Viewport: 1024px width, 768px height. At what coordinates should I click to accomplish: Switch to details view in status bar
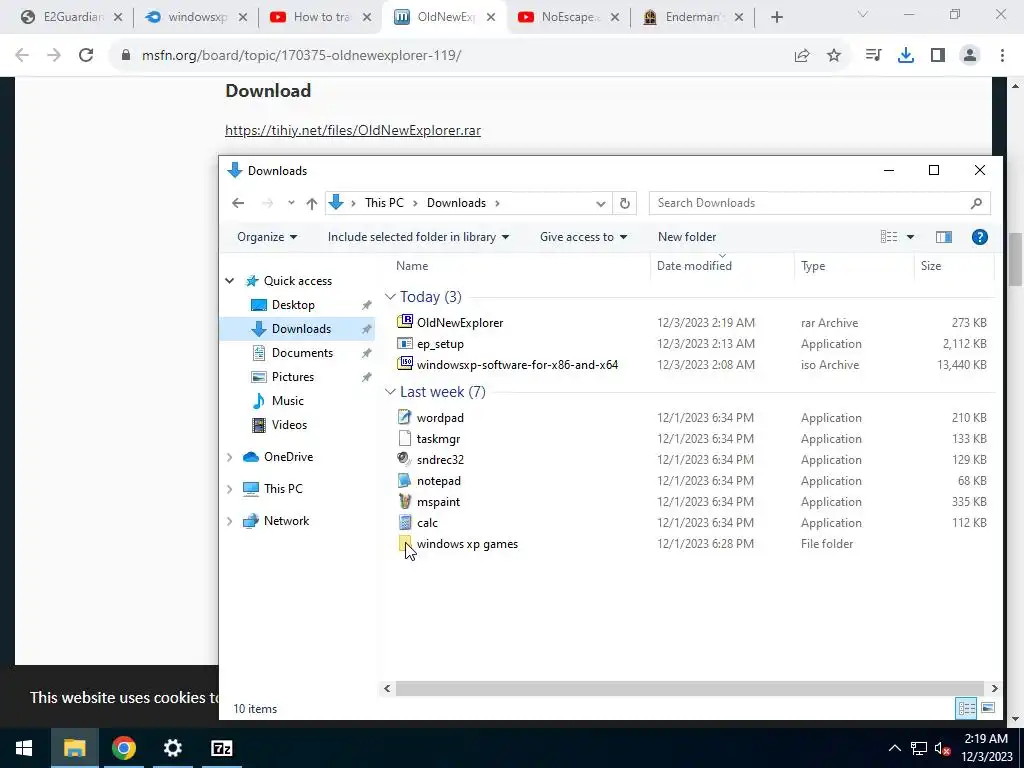pos(967,708)
